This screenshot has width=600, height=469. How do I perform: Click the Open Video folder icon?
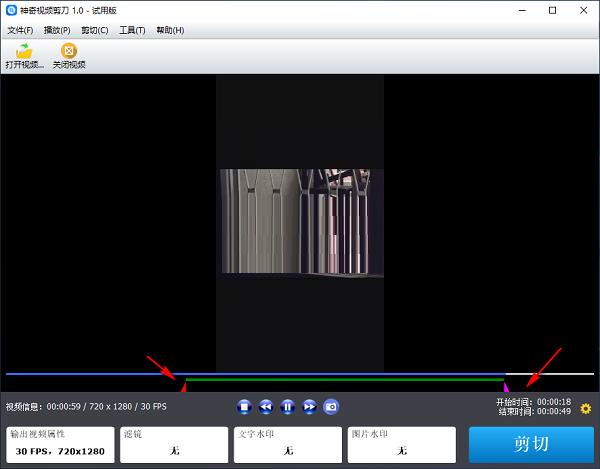(24, 51)
